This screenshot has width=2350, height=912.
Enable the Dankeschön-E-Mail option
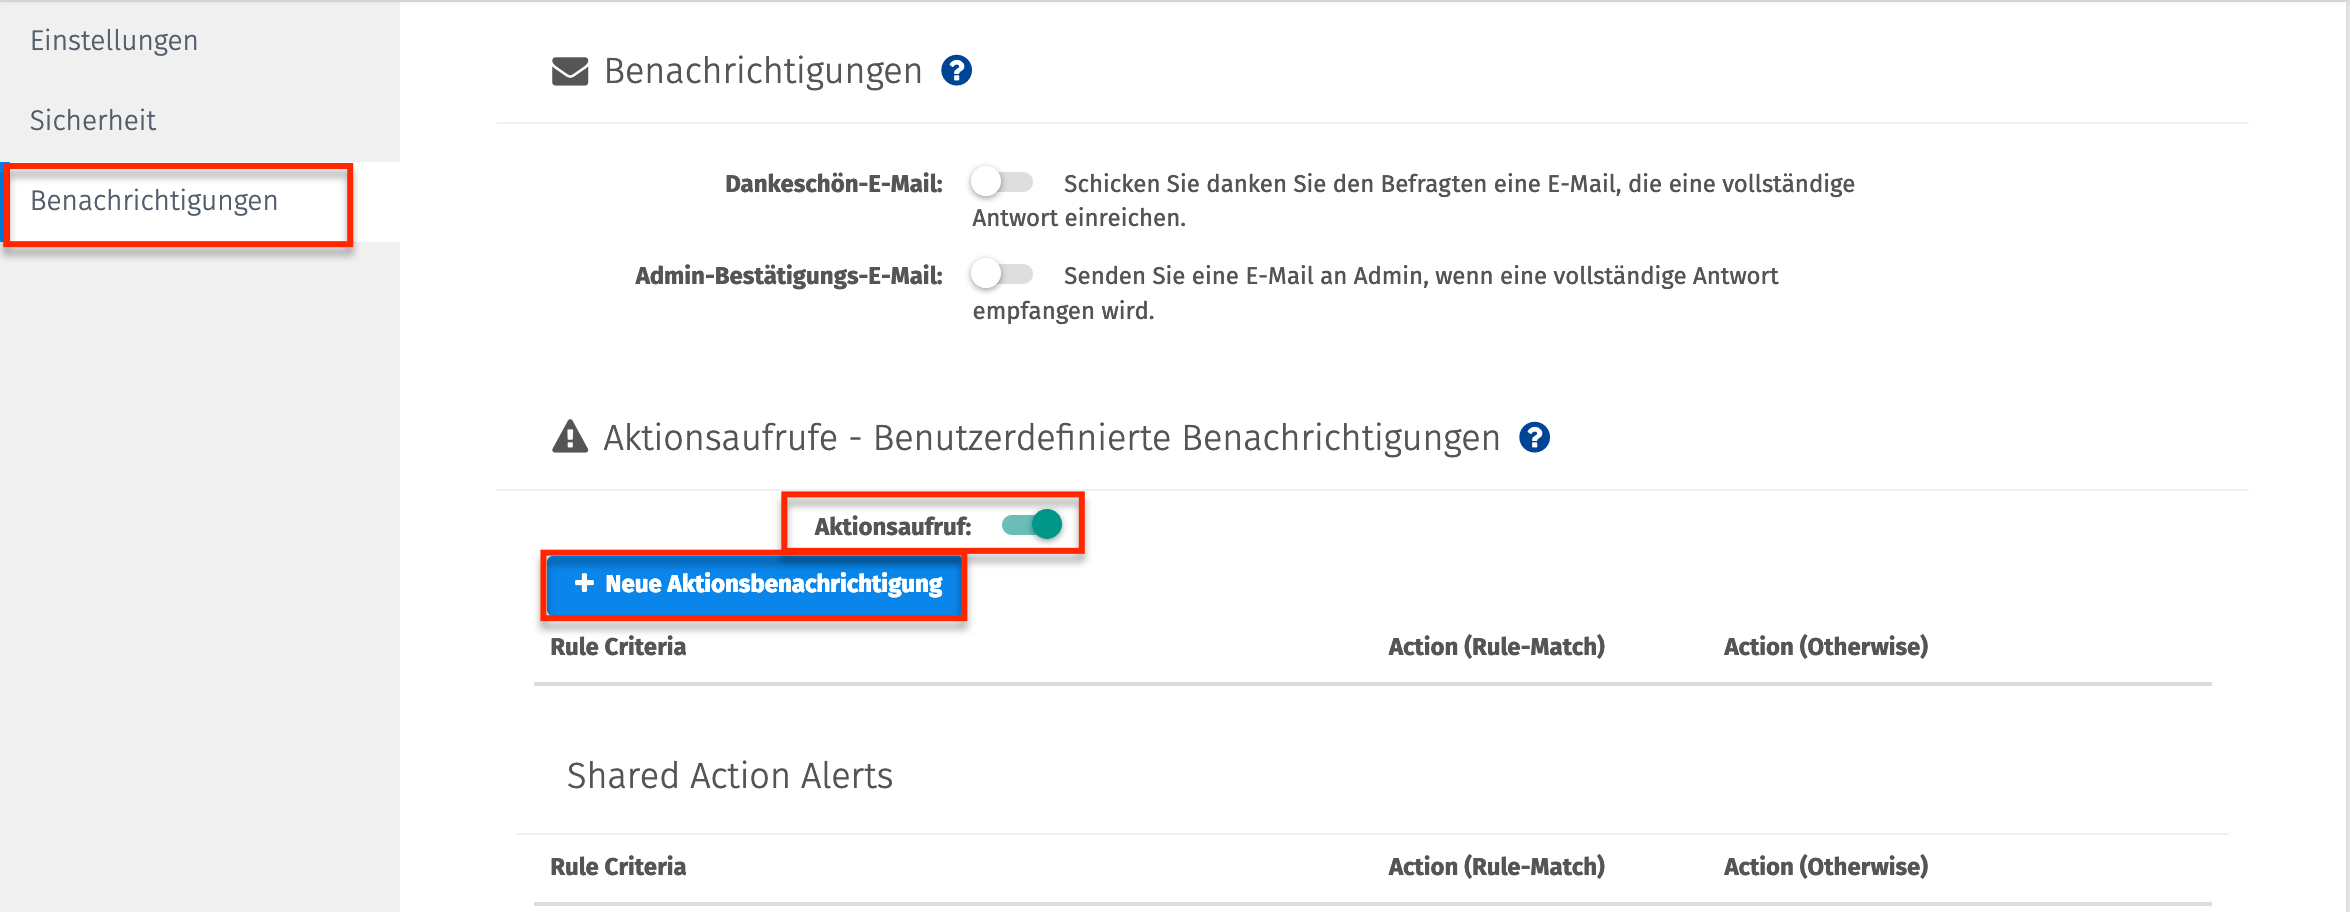(x=1003, y=183)
